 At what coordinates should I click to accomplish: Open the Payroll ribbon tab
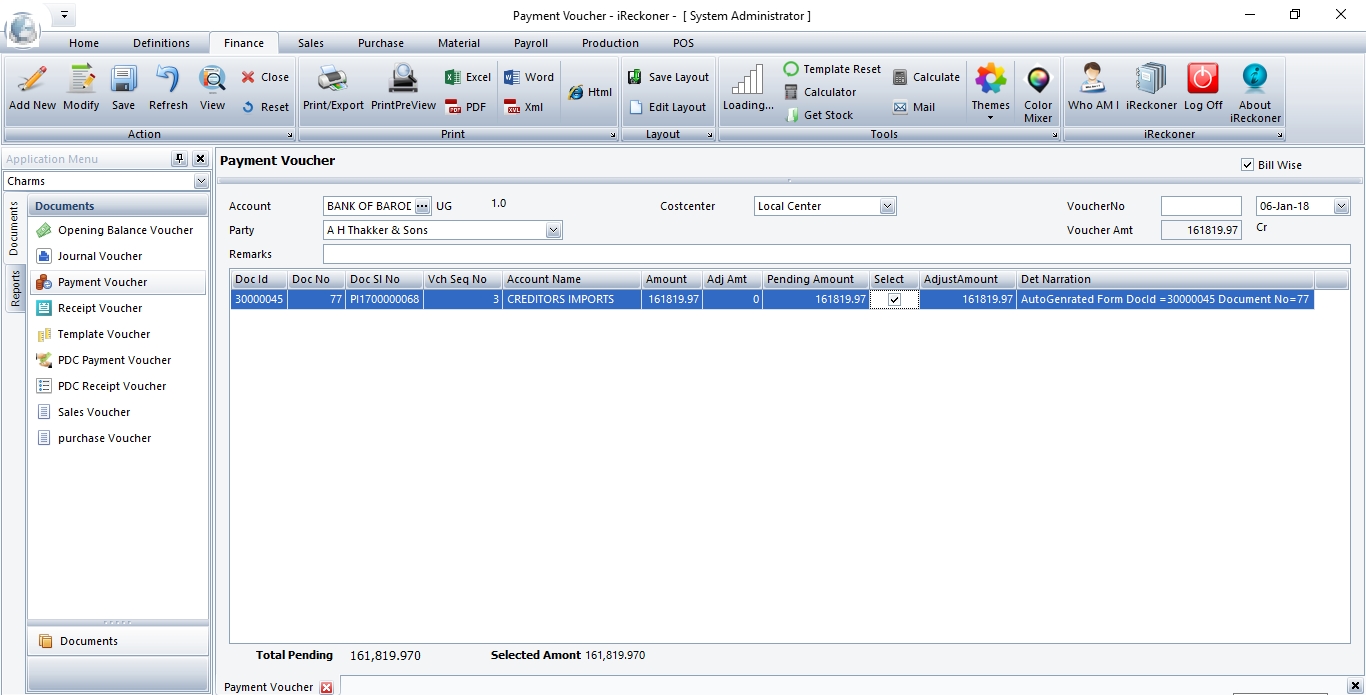(530, 43)
